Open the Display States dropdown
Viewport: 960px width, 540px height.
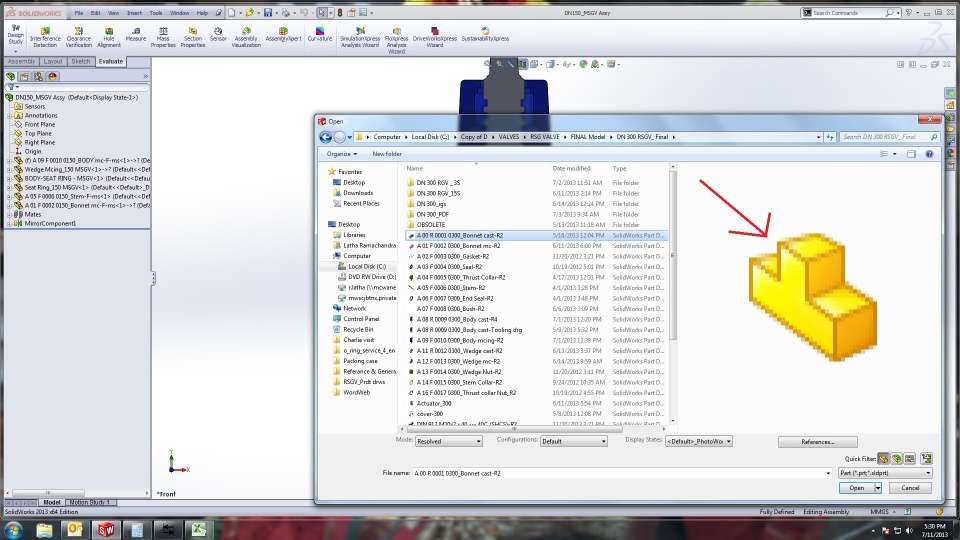(699, 441)
